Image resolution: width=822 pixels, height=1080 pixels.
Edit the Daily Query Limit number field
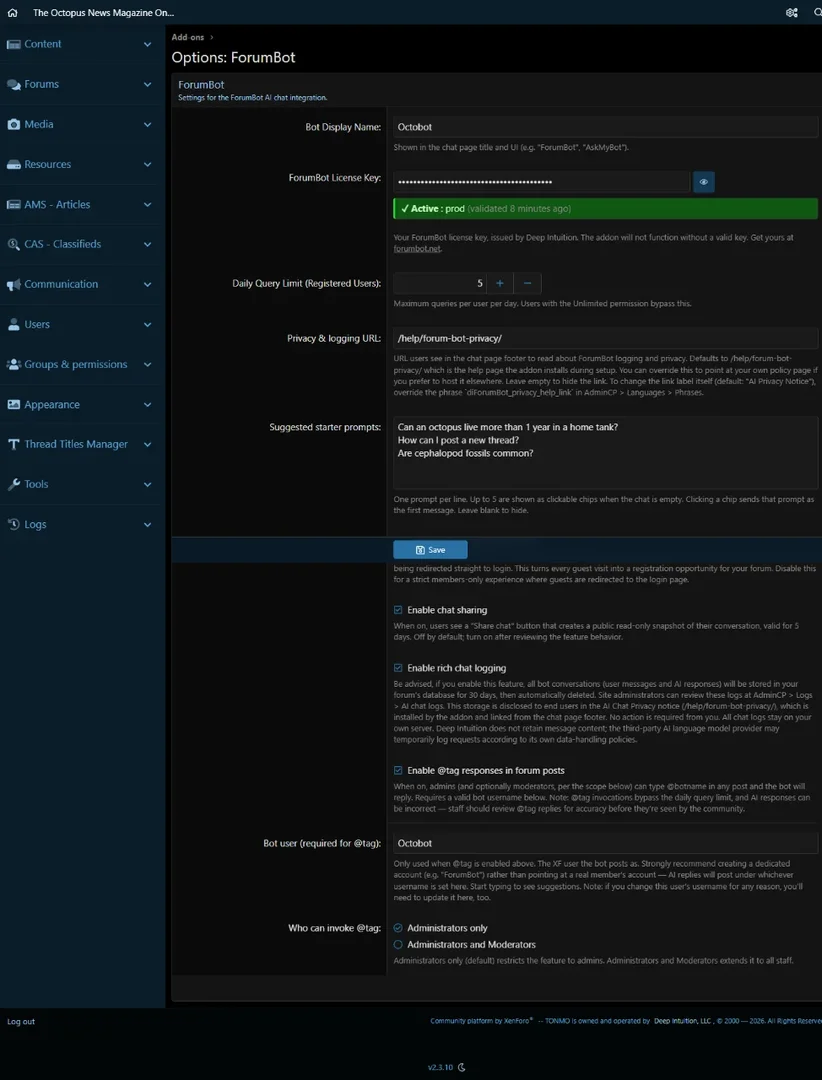[440, 283]
